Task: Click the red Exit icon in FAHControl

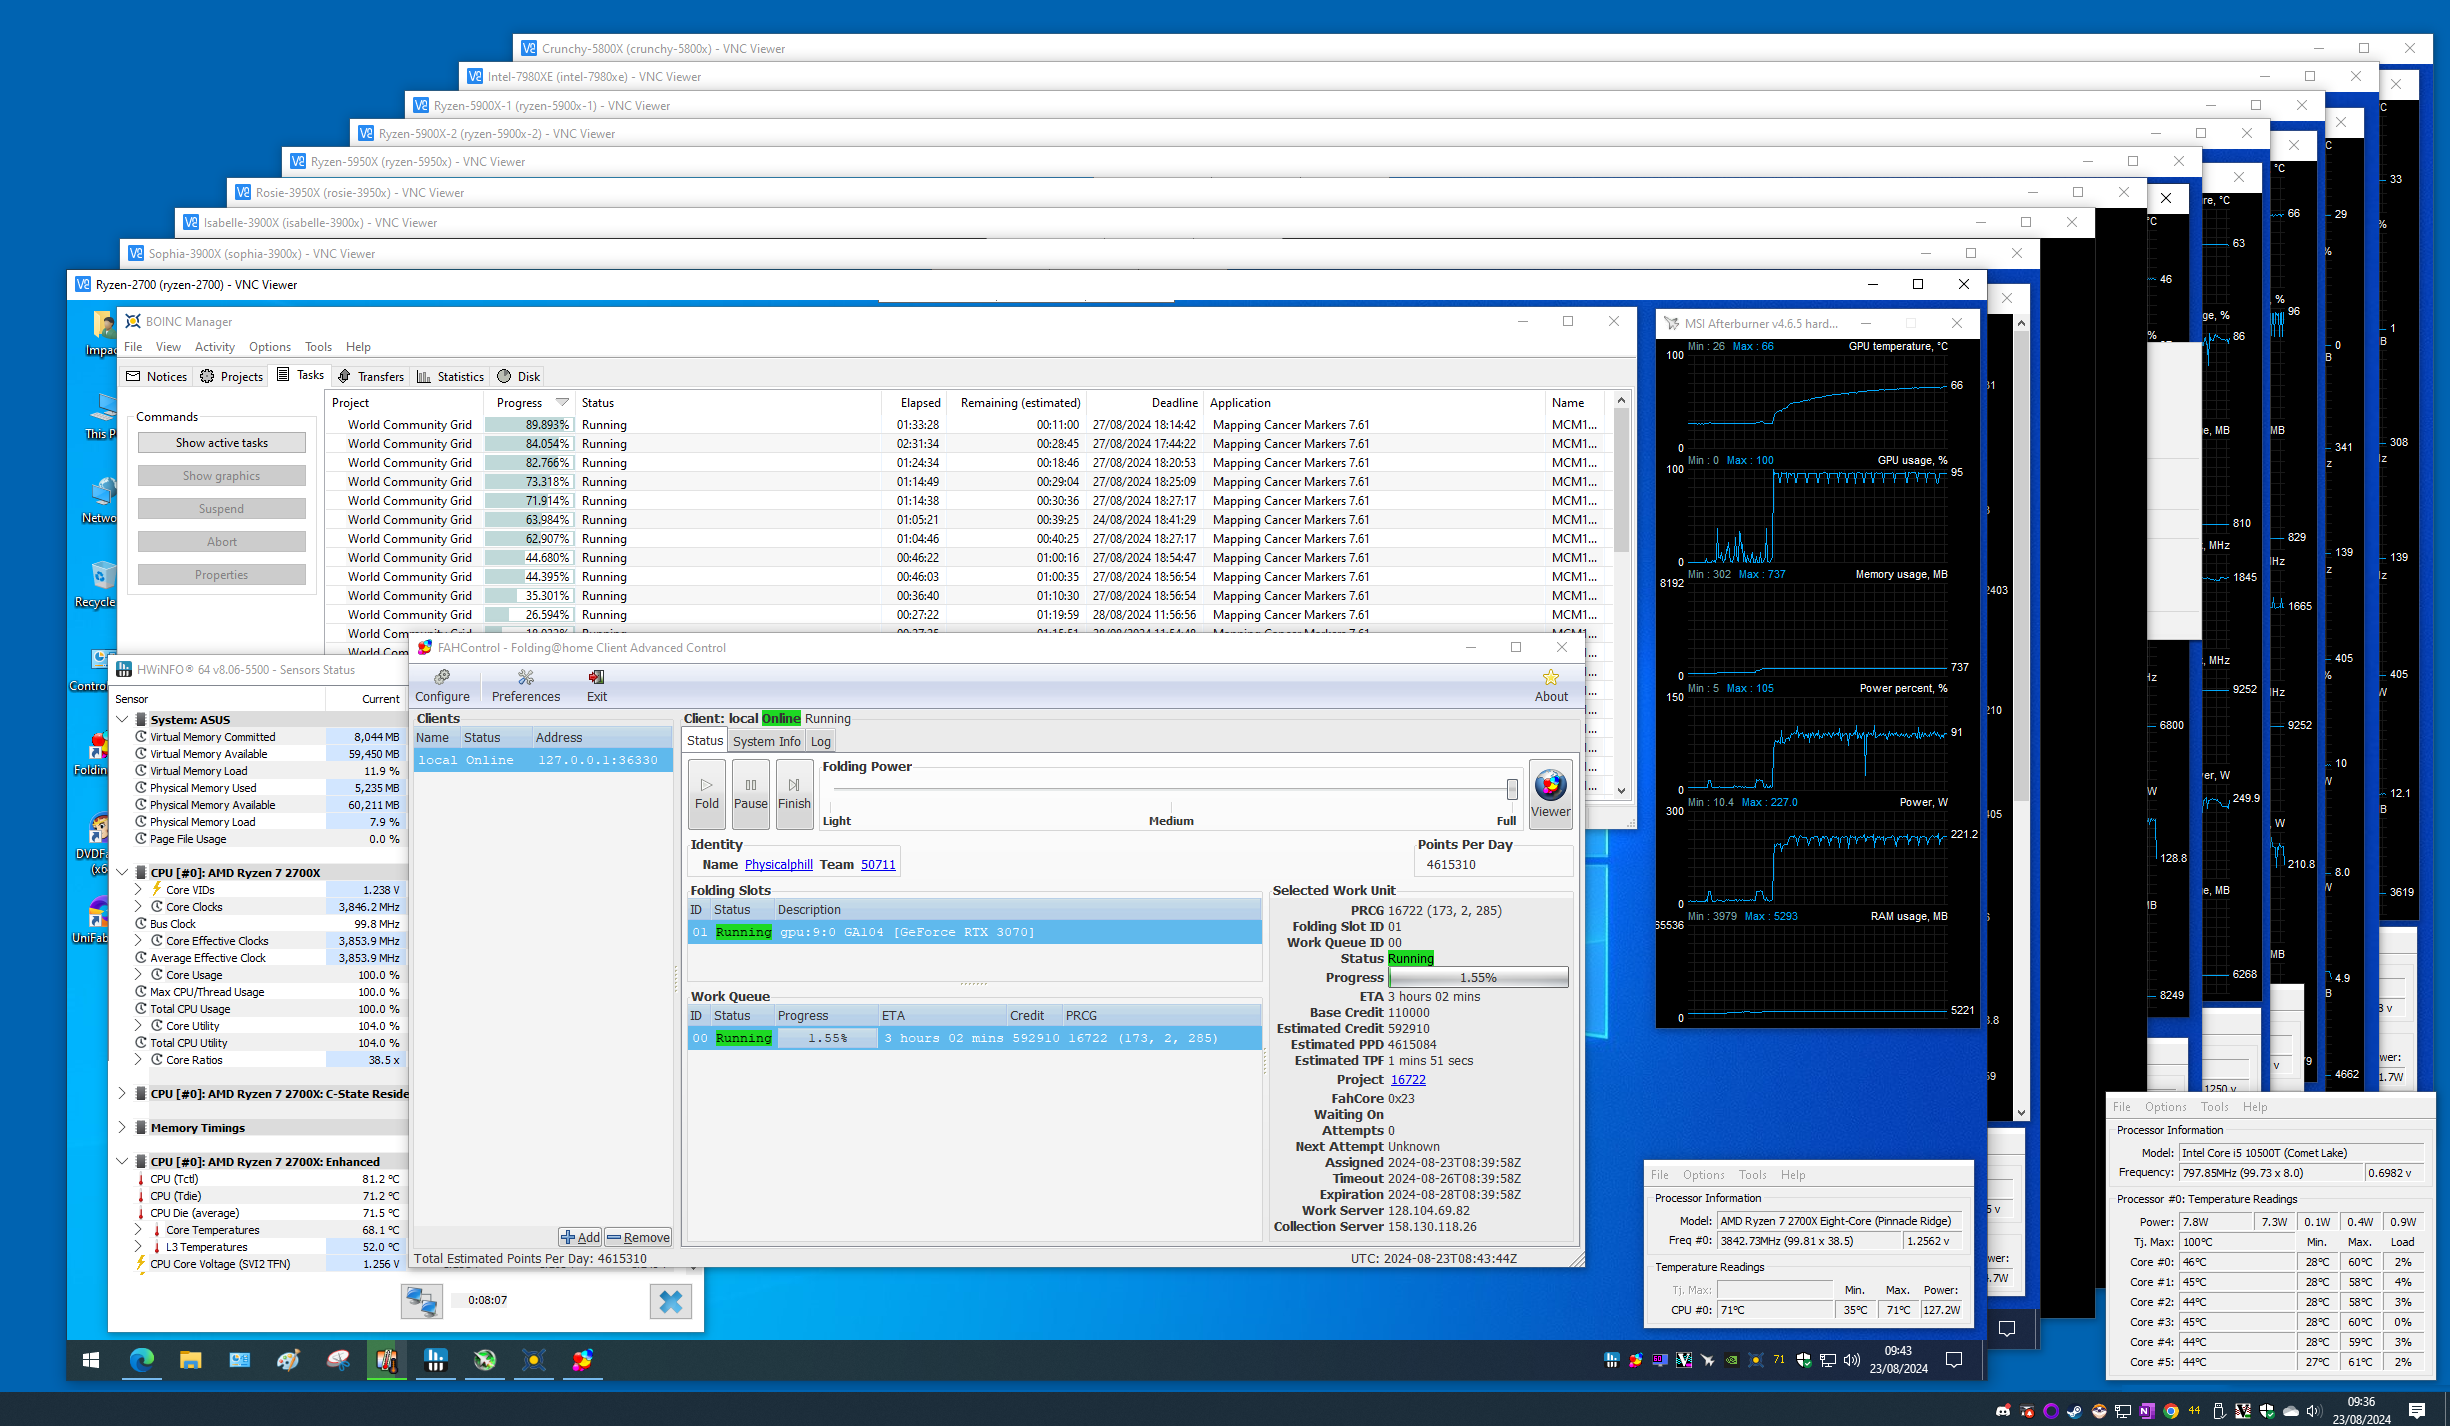Action: click(x=597, y=677)
